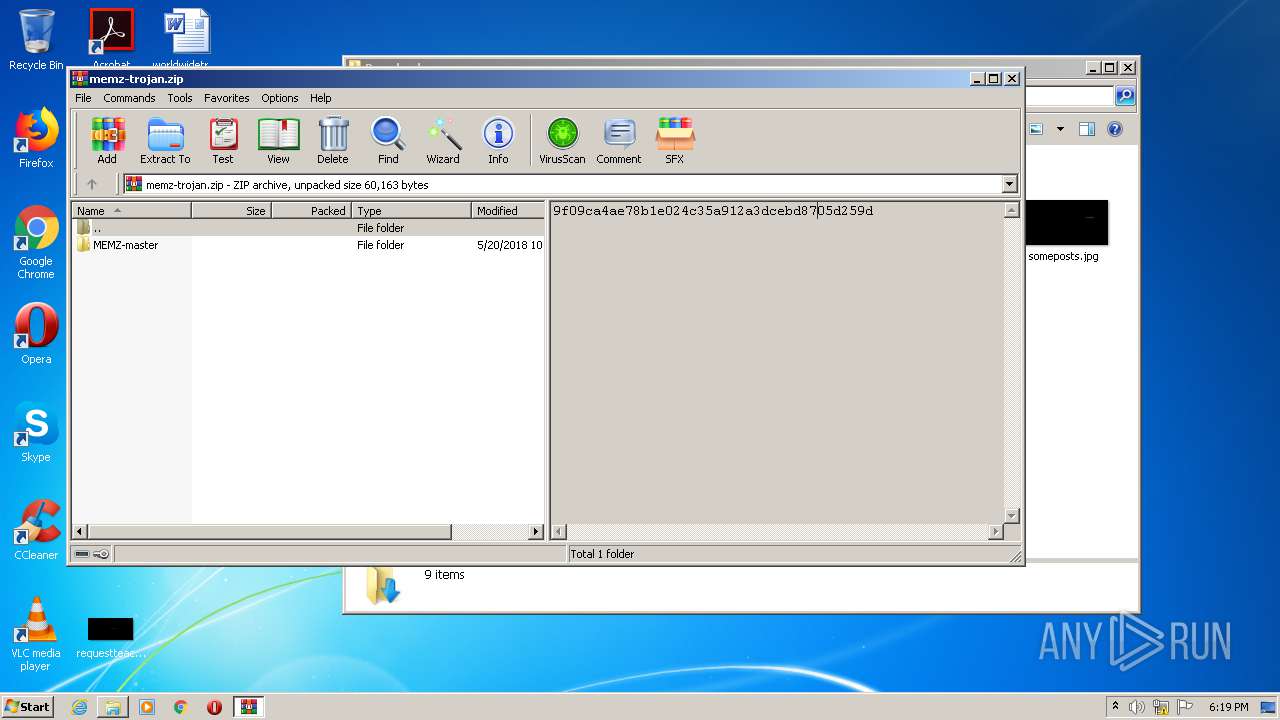Open Explorer view options dropdown arrow
Screen dimensions: 1280x720
click(x=1060, y=129)
